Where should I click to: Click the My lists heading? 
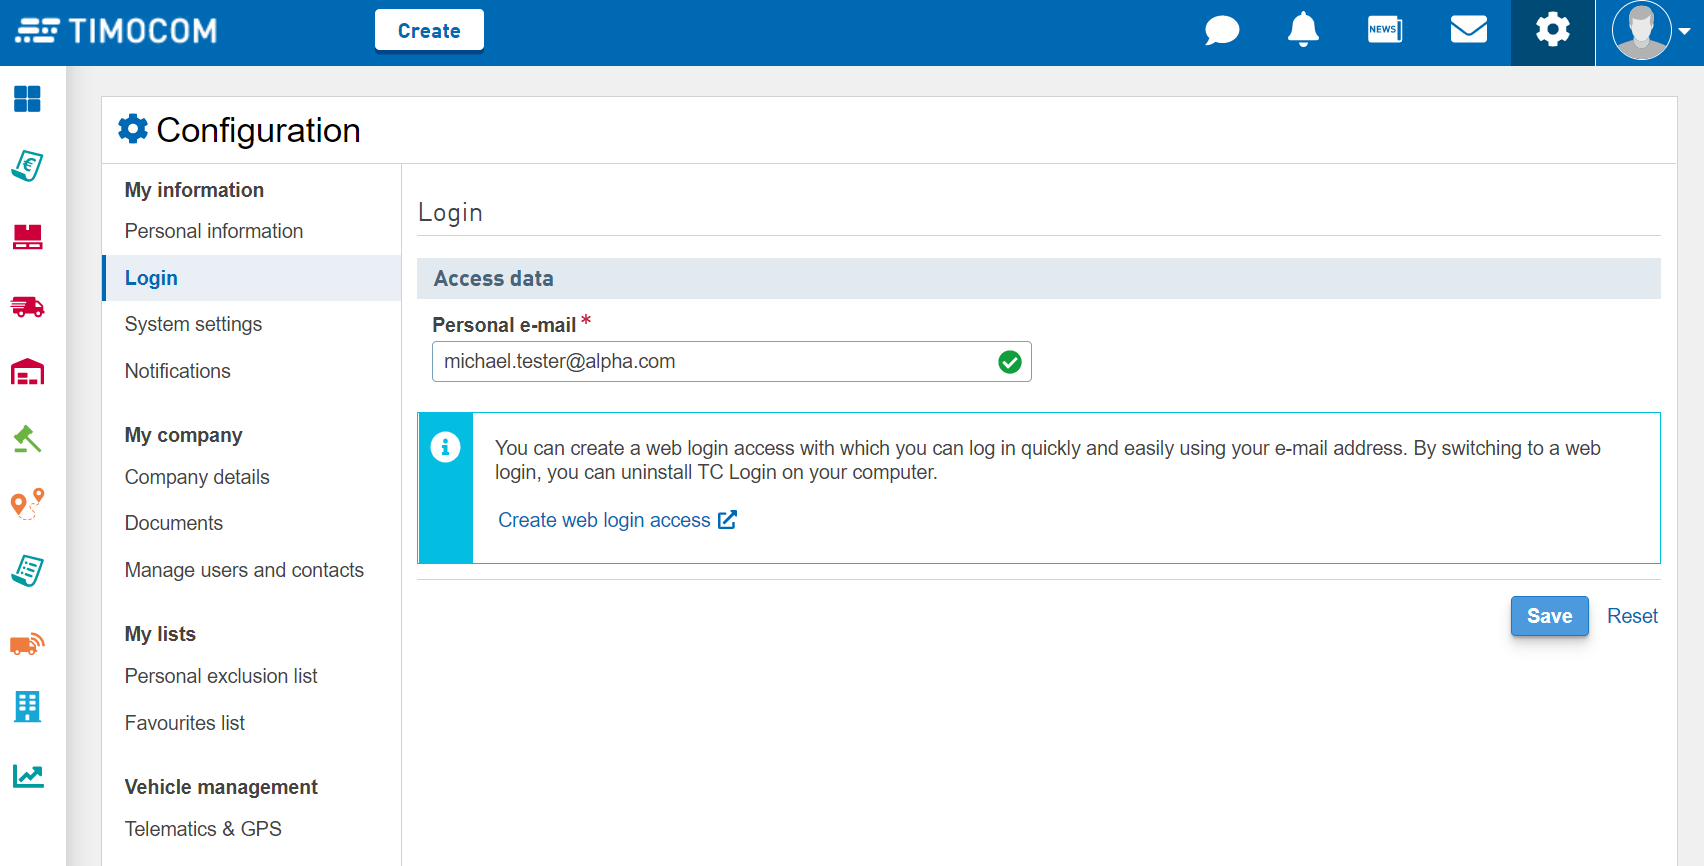pos(160,634)
